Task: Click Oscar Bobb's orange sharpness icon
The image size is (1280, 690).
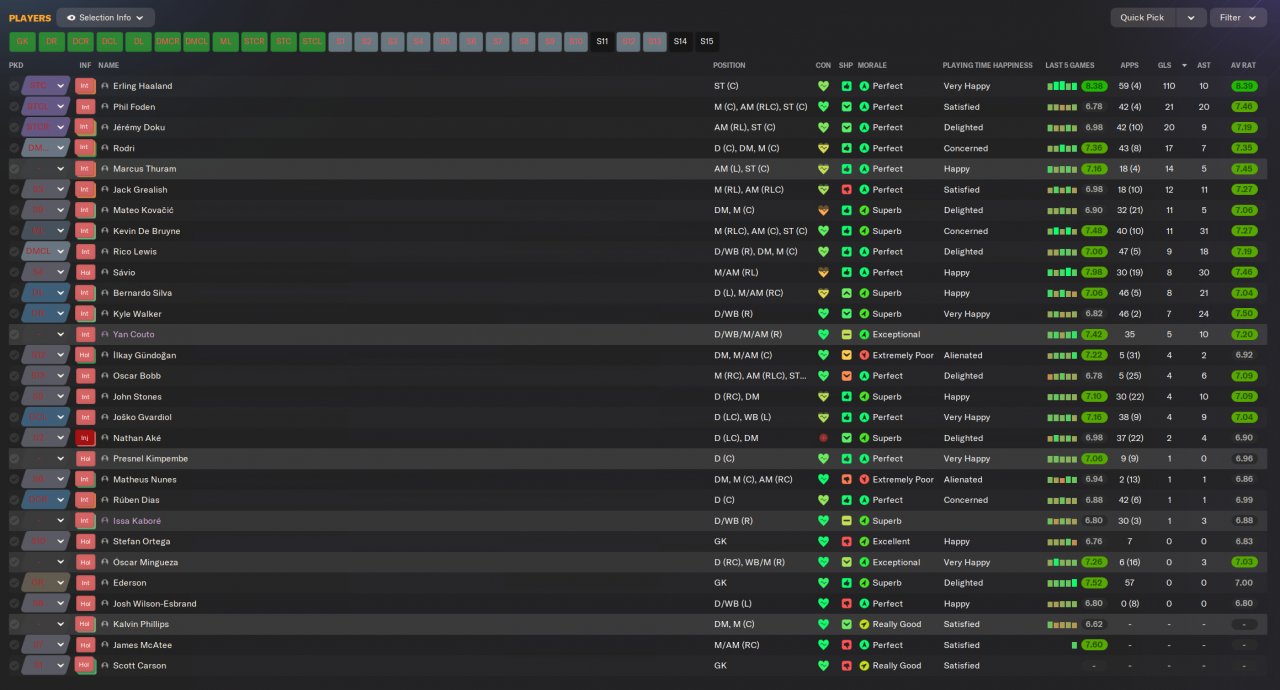Action: click(x=846, y=376)
